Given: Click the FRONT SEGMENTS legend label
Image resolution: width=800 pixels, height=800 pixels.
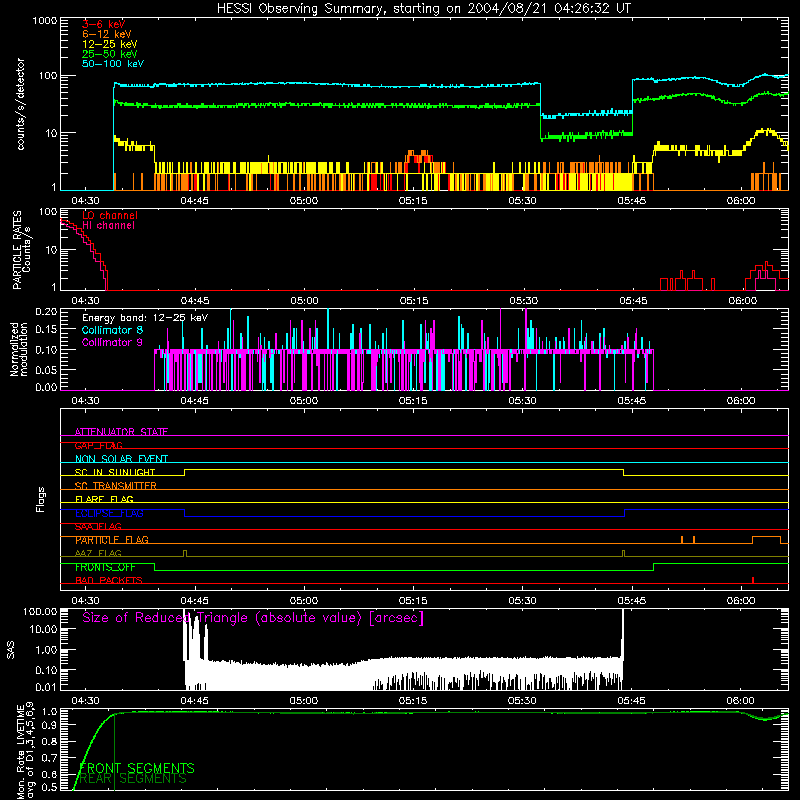Looking at the screenshot, I should tap(137, 768).
